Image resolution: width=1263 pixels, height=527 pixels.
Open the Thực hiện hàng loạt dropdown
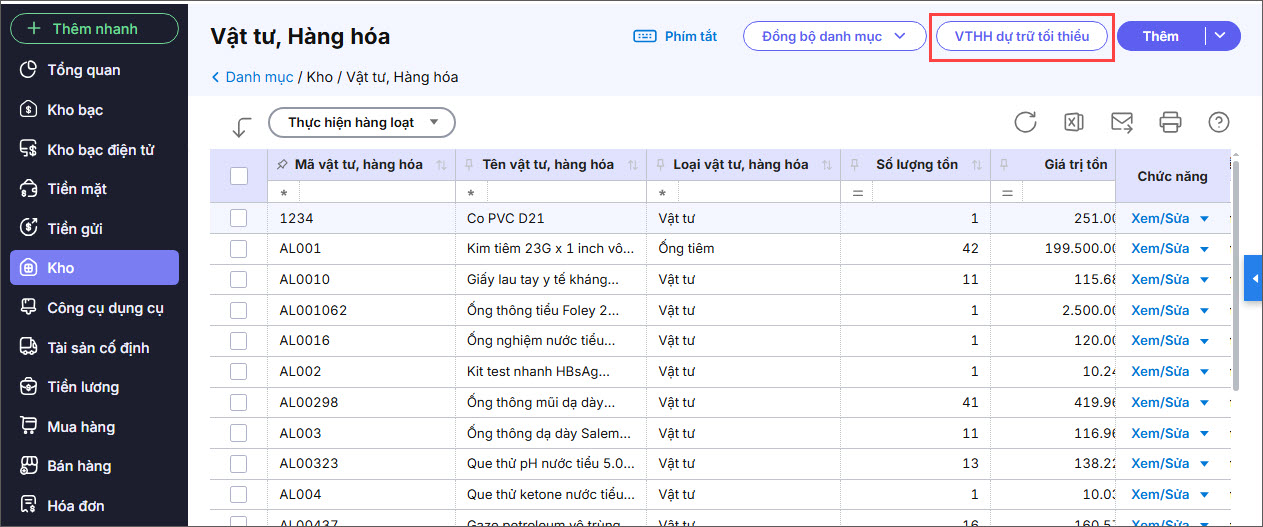coord(362,123)
